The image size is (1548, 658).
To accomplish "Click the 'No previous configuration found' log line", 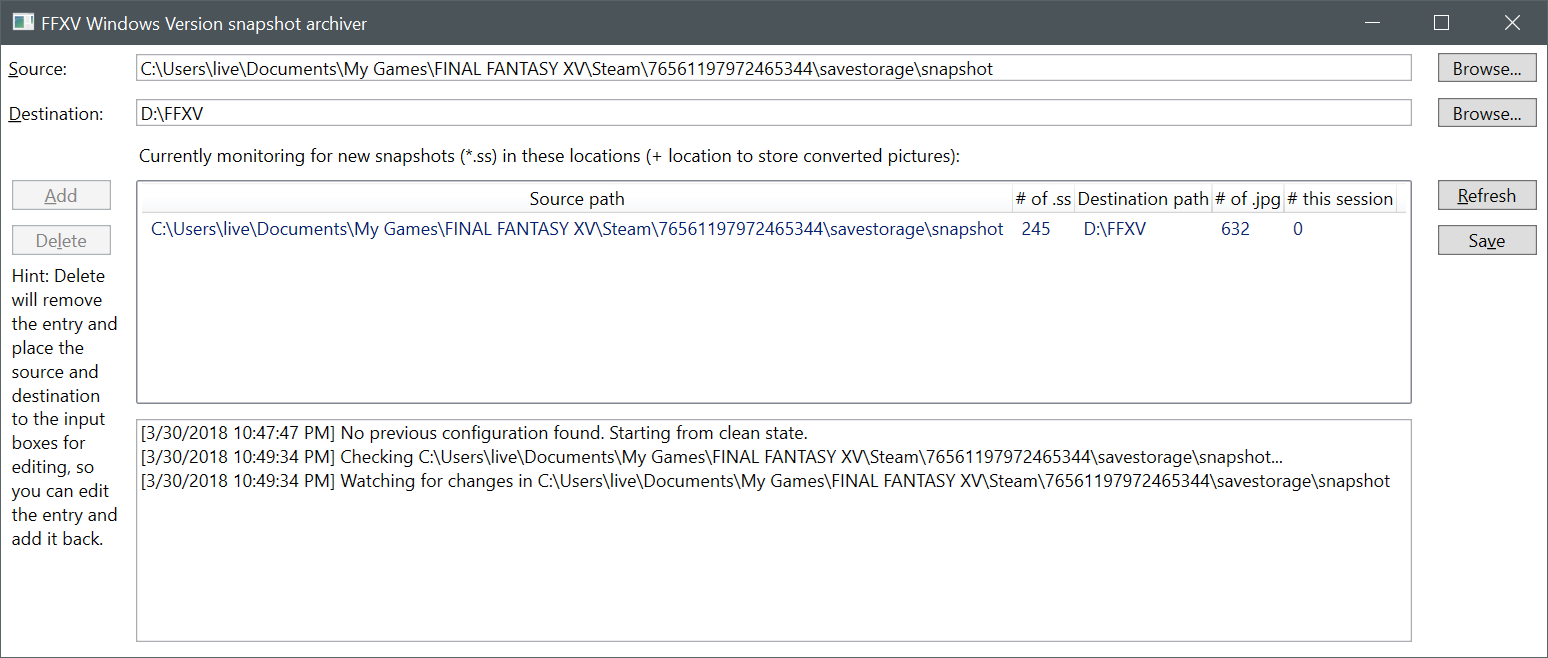I will coord(474,433).
